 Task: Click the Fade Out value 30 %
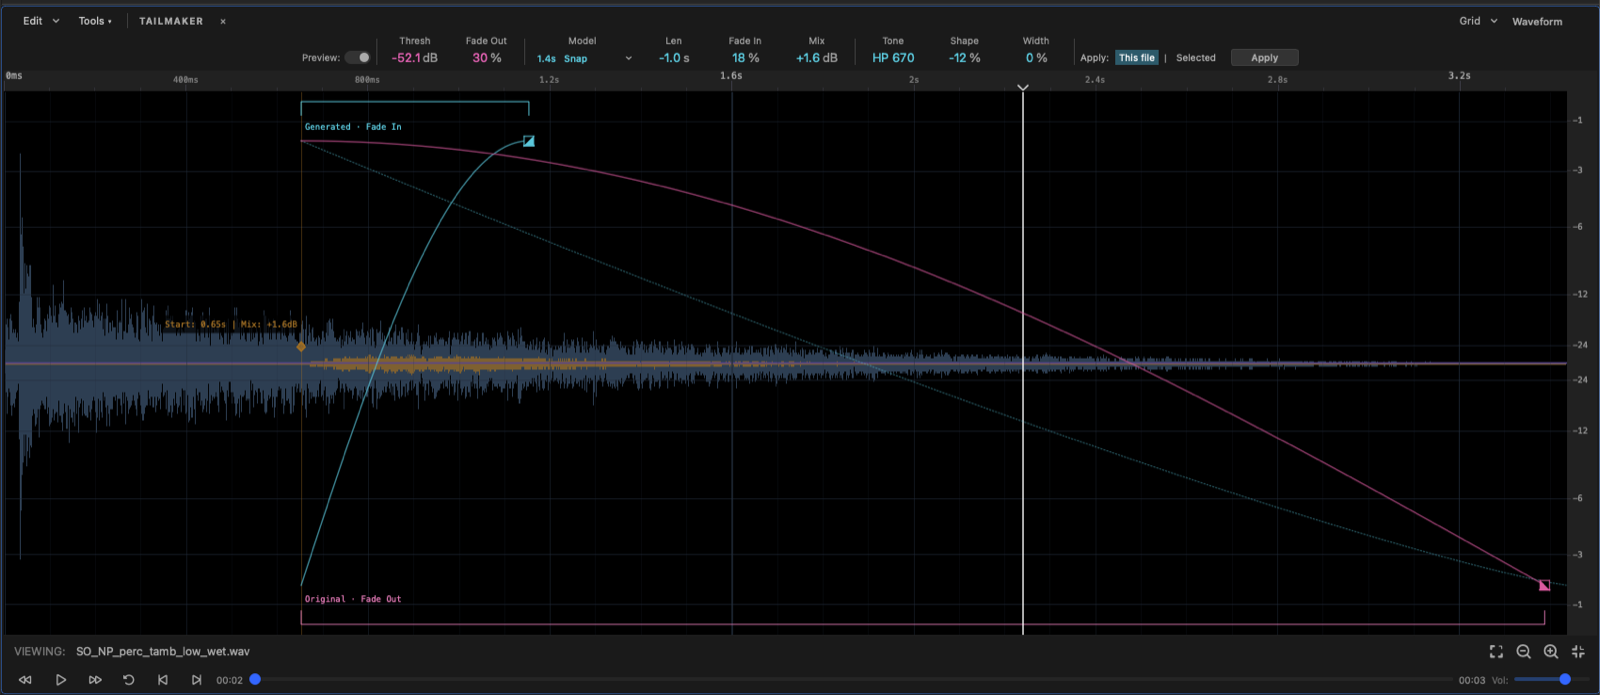[x=487, y=58]
